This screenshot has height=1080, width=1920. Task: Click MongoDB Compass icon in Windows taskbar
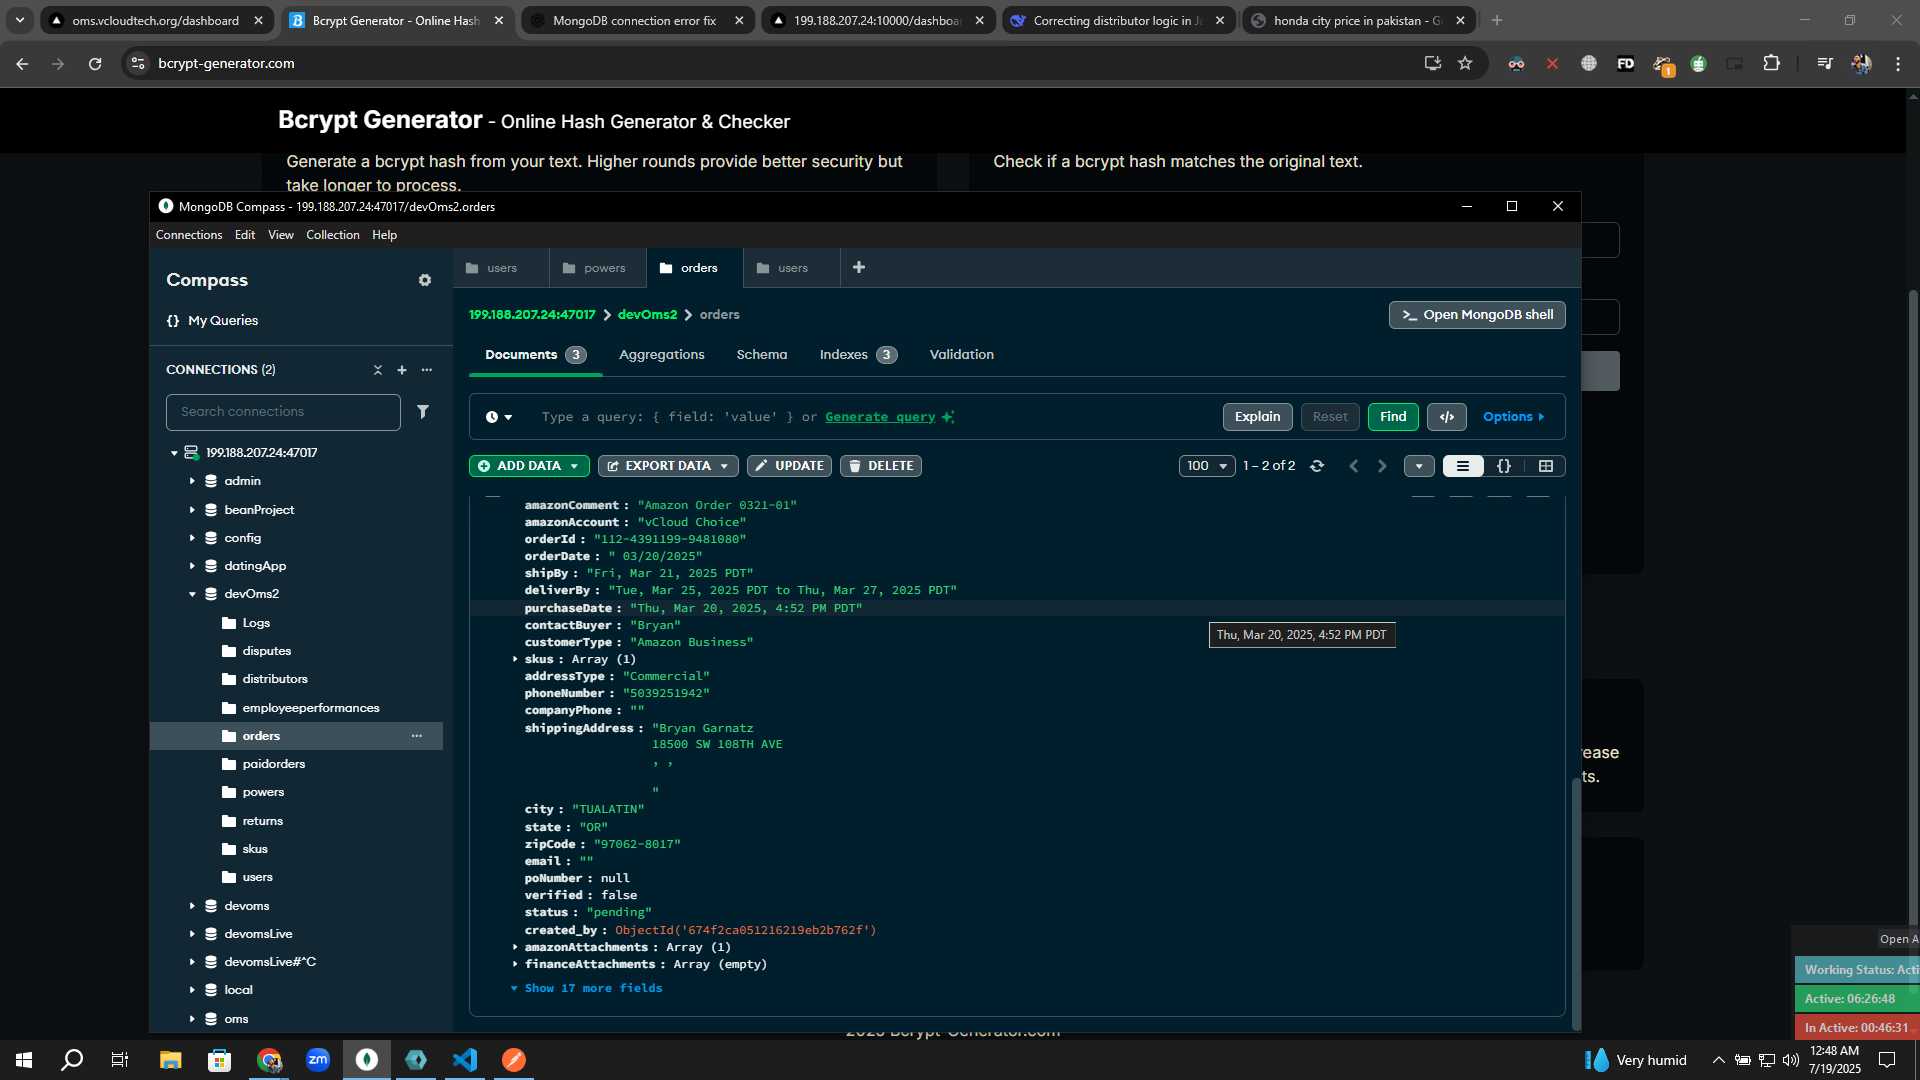tap(367, 1060)
